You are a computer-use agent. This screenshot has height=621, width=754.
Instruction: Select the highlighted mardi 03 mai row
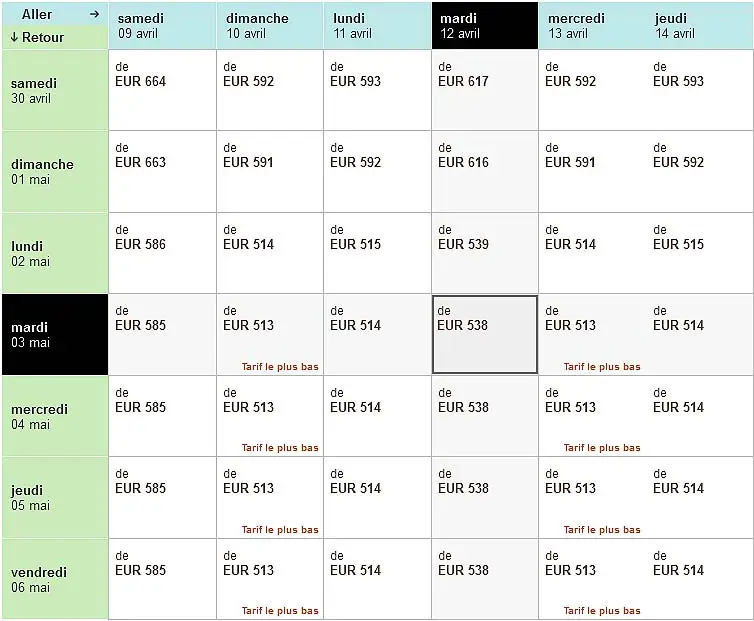tap(55, 334)
